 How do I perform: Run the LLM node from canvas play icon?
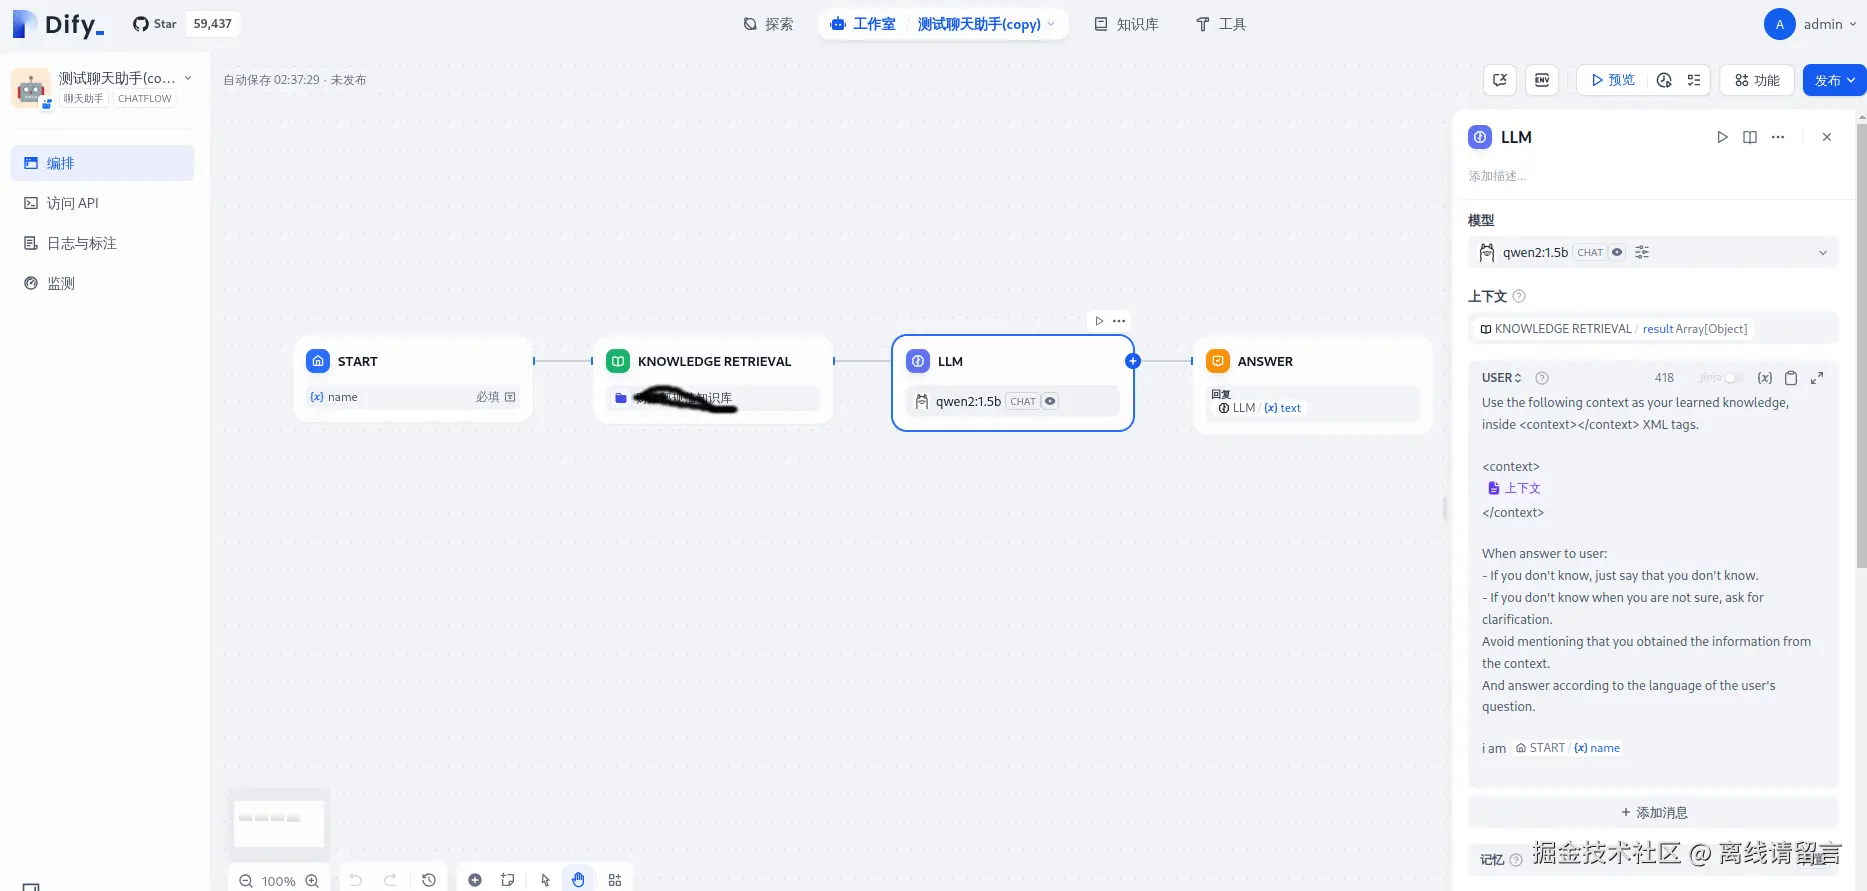pos(1099,321)
